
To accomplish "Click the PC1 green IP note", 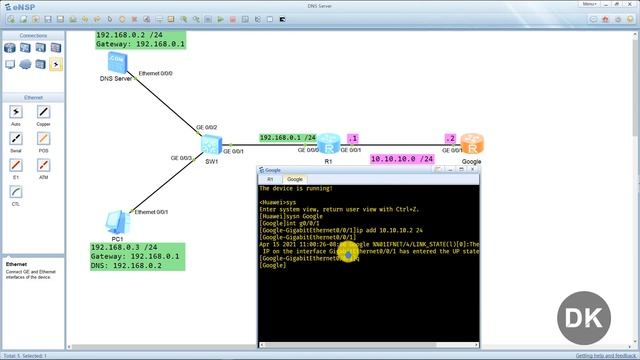I will 138,257.
